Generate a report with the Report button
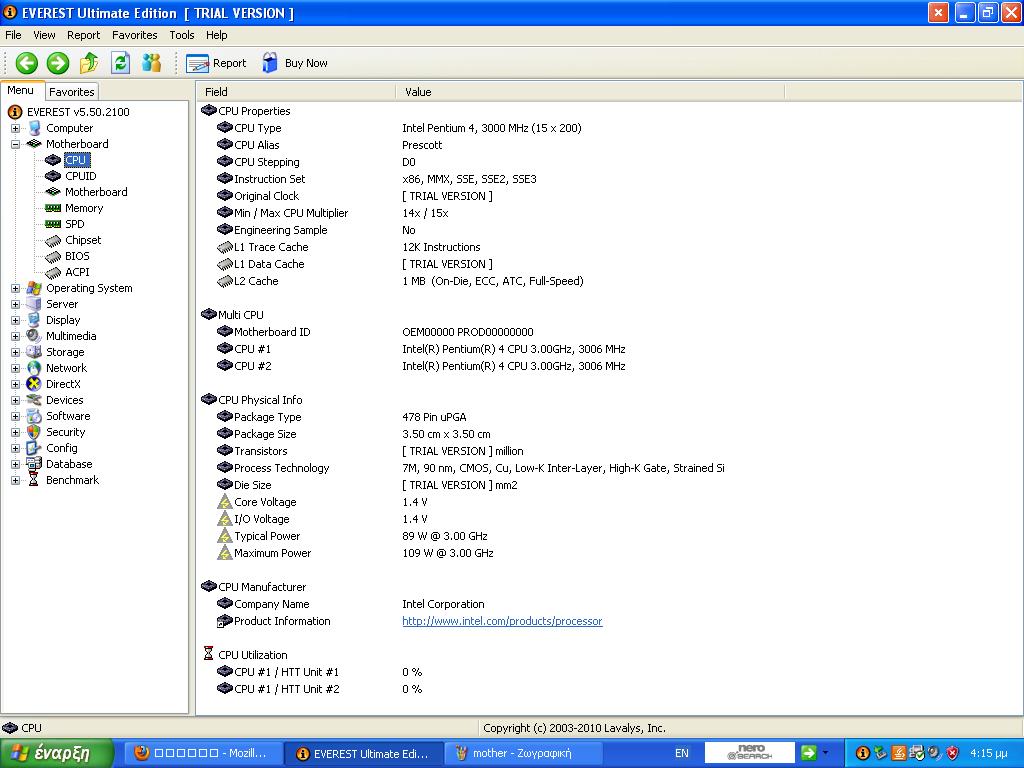Viewport: 1024px width, 768px height. coord(216,63)
